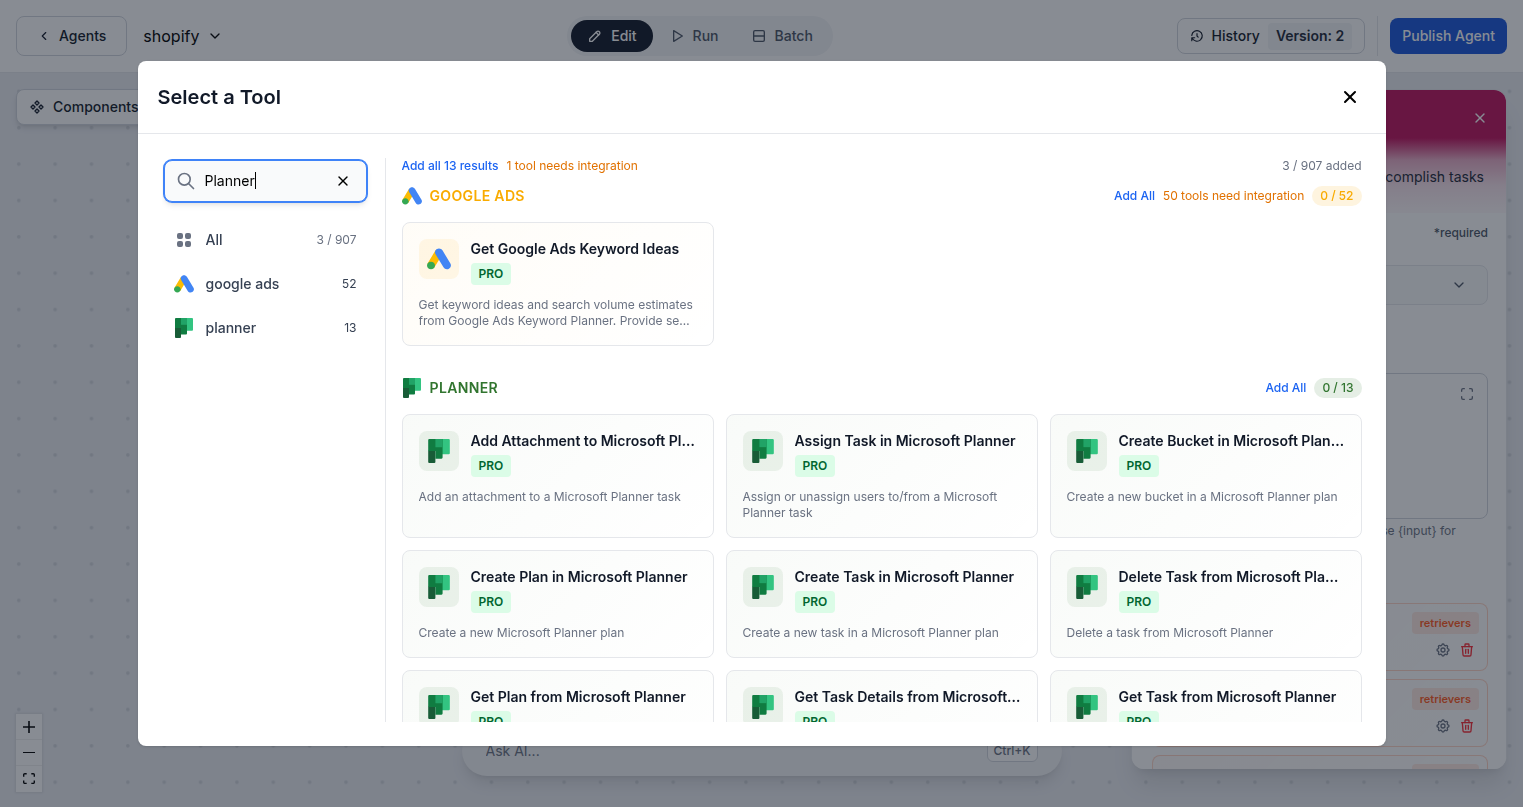Switch to the Run tab
The width and height of the screenshot is (1523, 807).
click(694, 35)
